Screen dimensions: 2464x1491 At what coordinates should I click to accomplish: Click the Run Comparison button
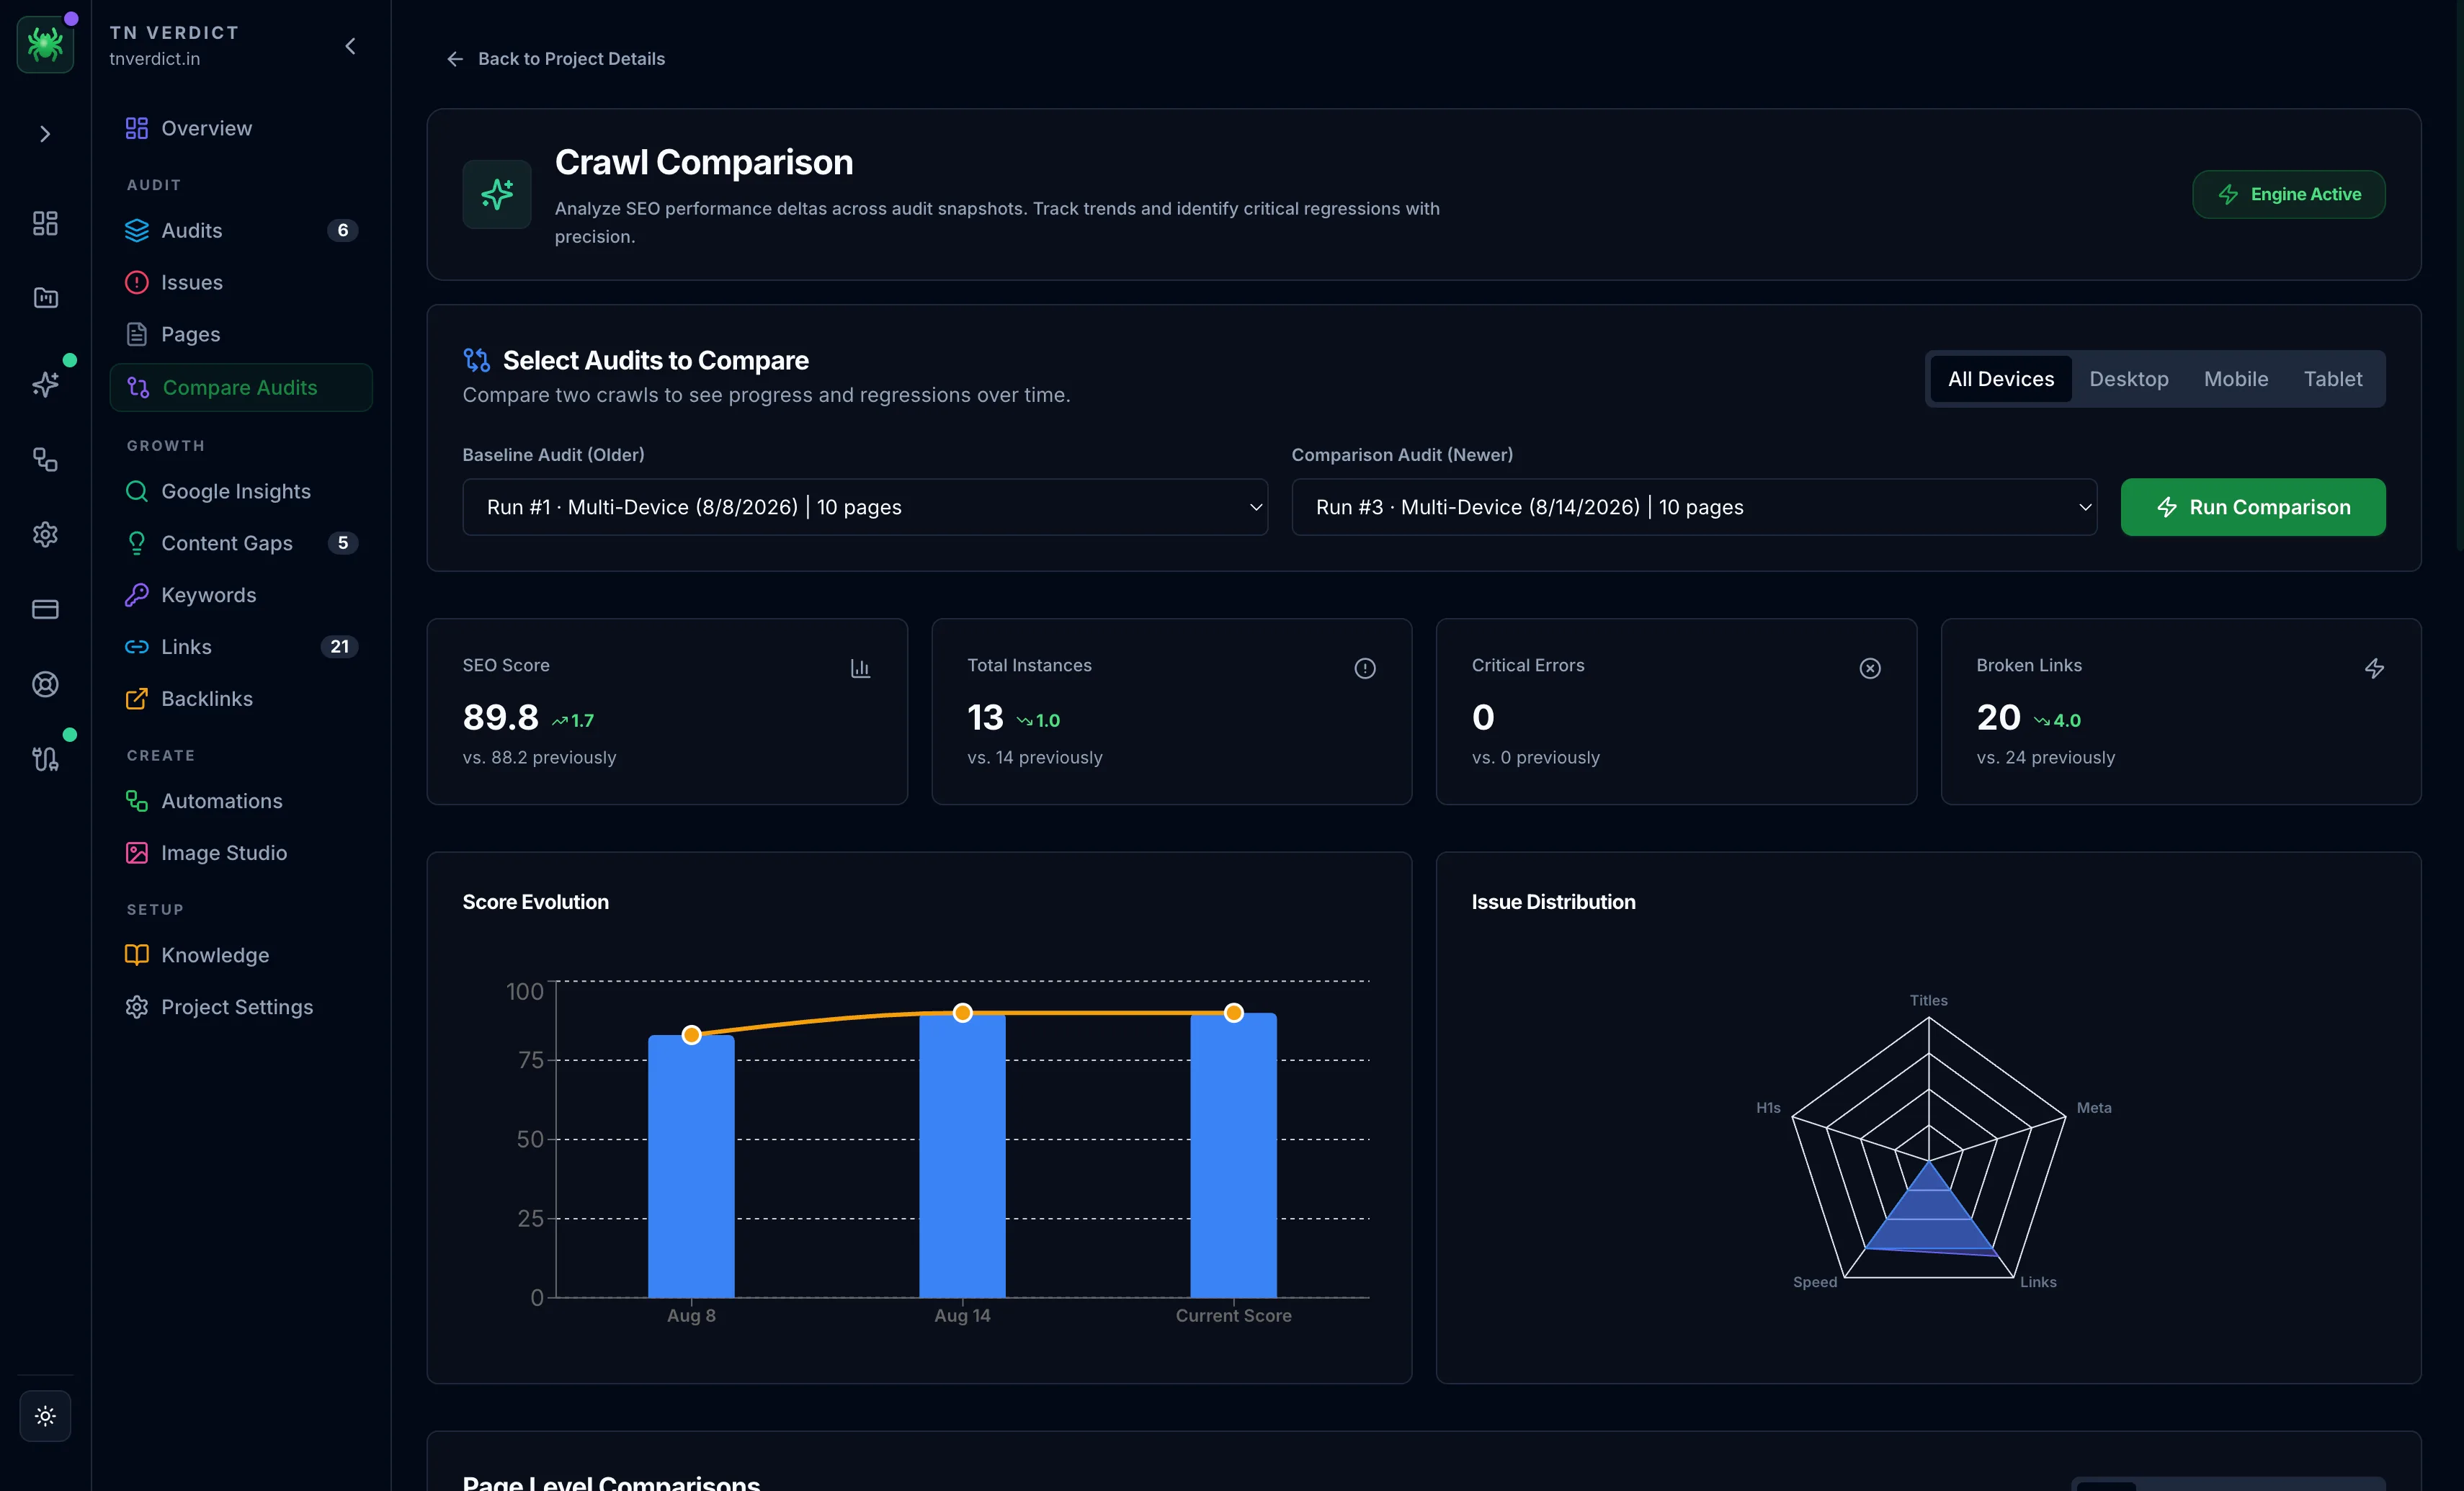(2253, 507)
